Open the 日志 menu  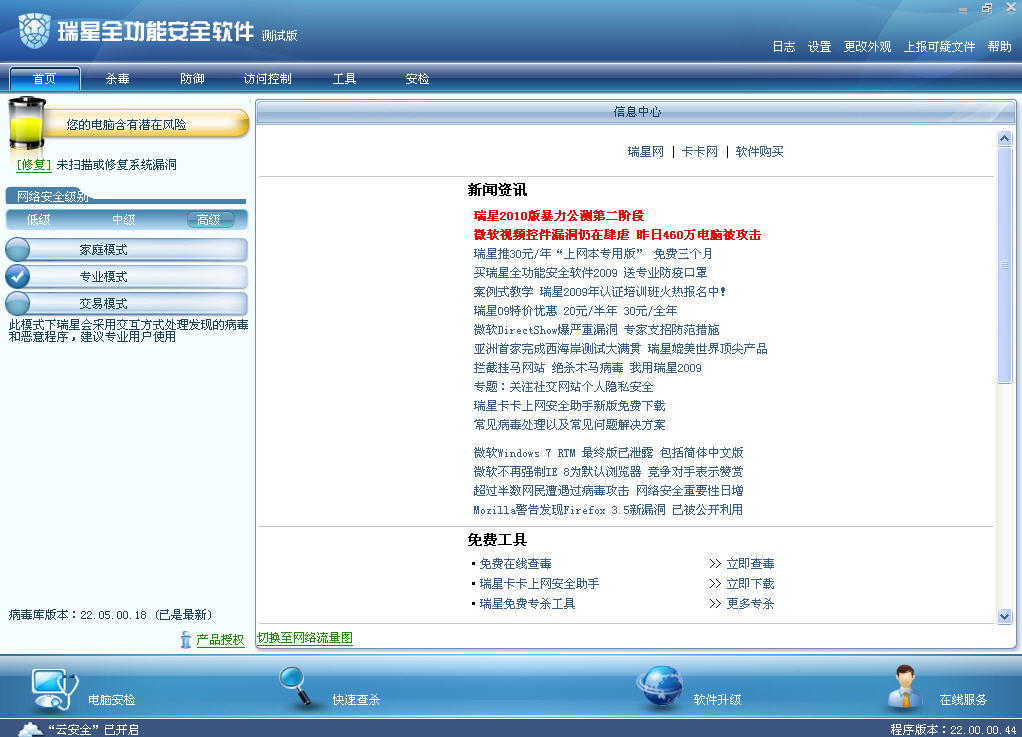point(783,46)
